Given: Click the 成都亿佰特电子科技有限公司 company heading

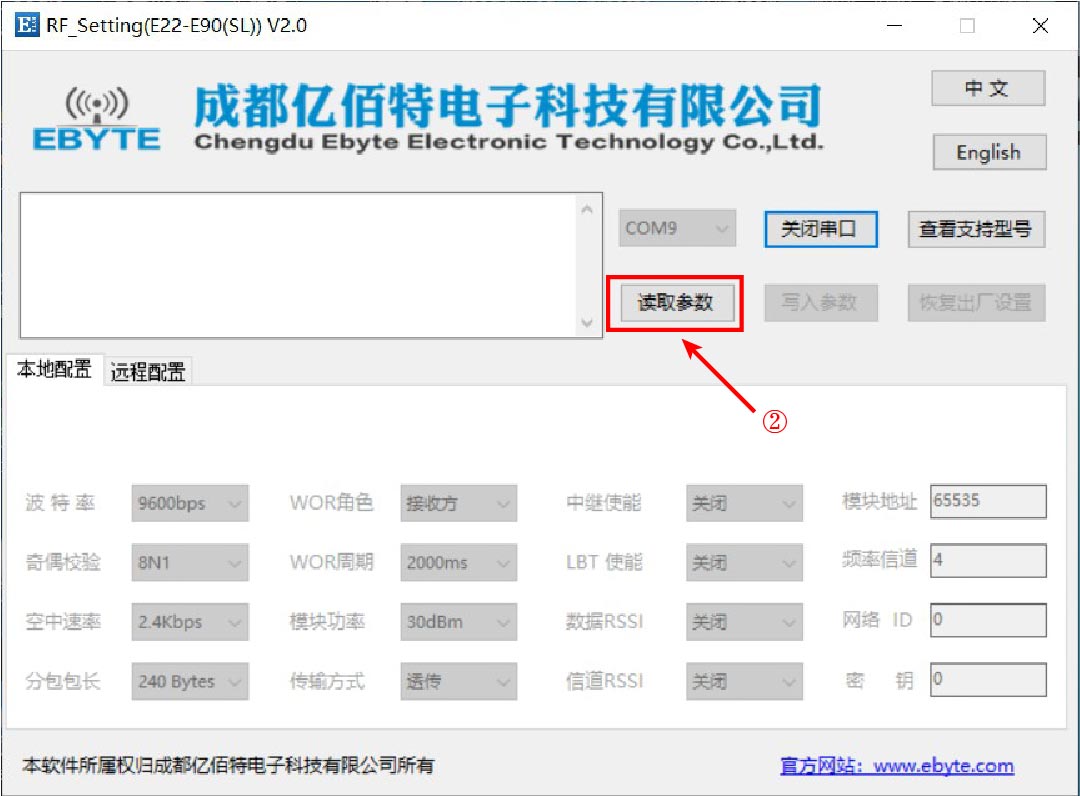Looking at the screenshot, I should click(508, 105).
